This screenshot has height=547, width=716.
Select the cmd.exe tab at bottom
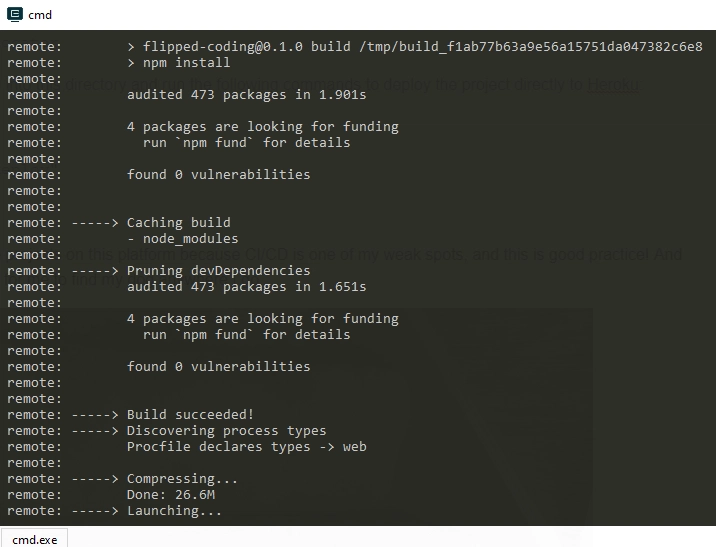tap(34, 539)
